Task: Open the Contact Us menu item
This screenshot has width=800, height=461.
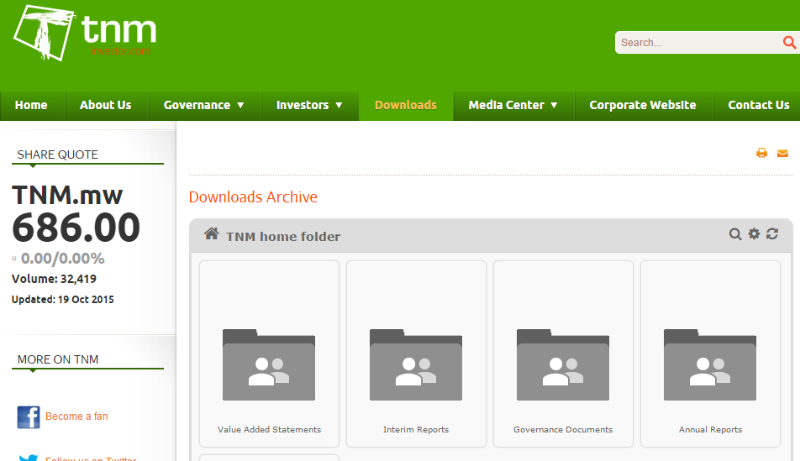Action: click(758, 105)
